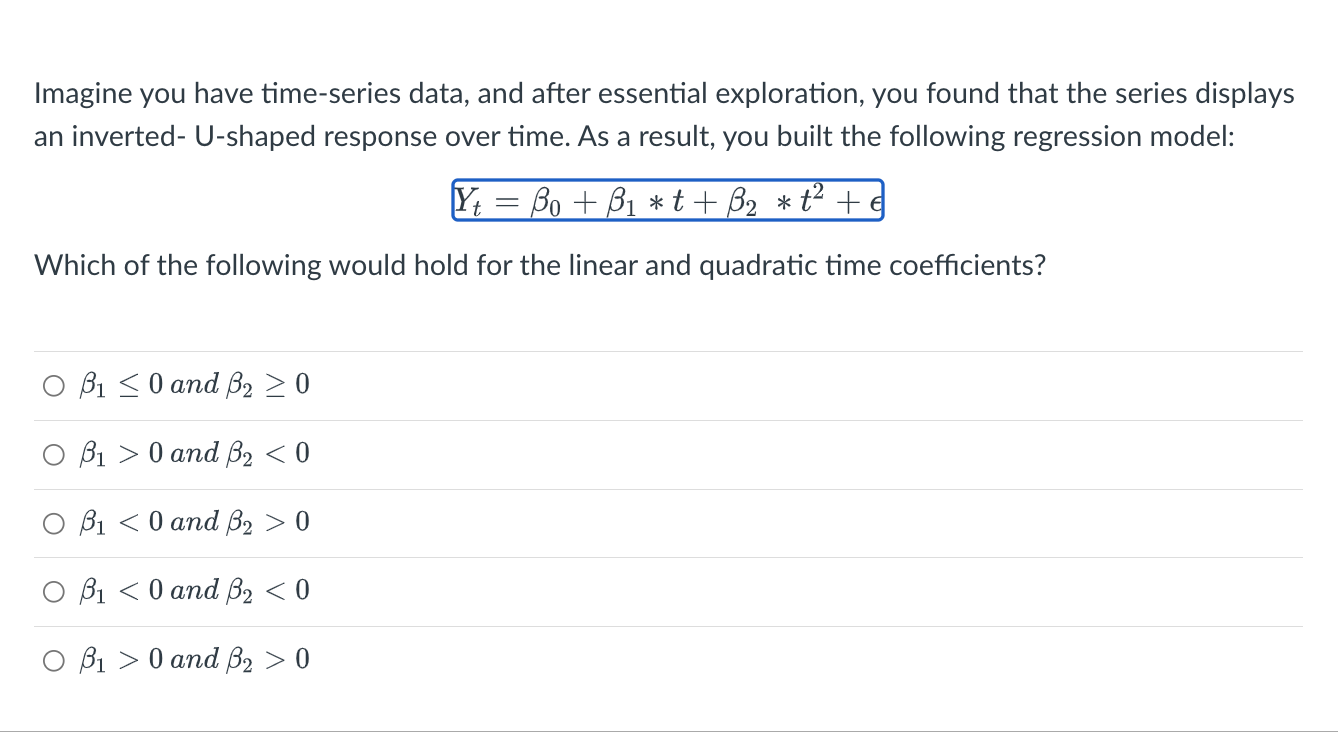Choose the radio button for β1 > 0 and β2 < 0
Image resolution: width=1338 pixels, height=736 pixels.
click(52, 455)
